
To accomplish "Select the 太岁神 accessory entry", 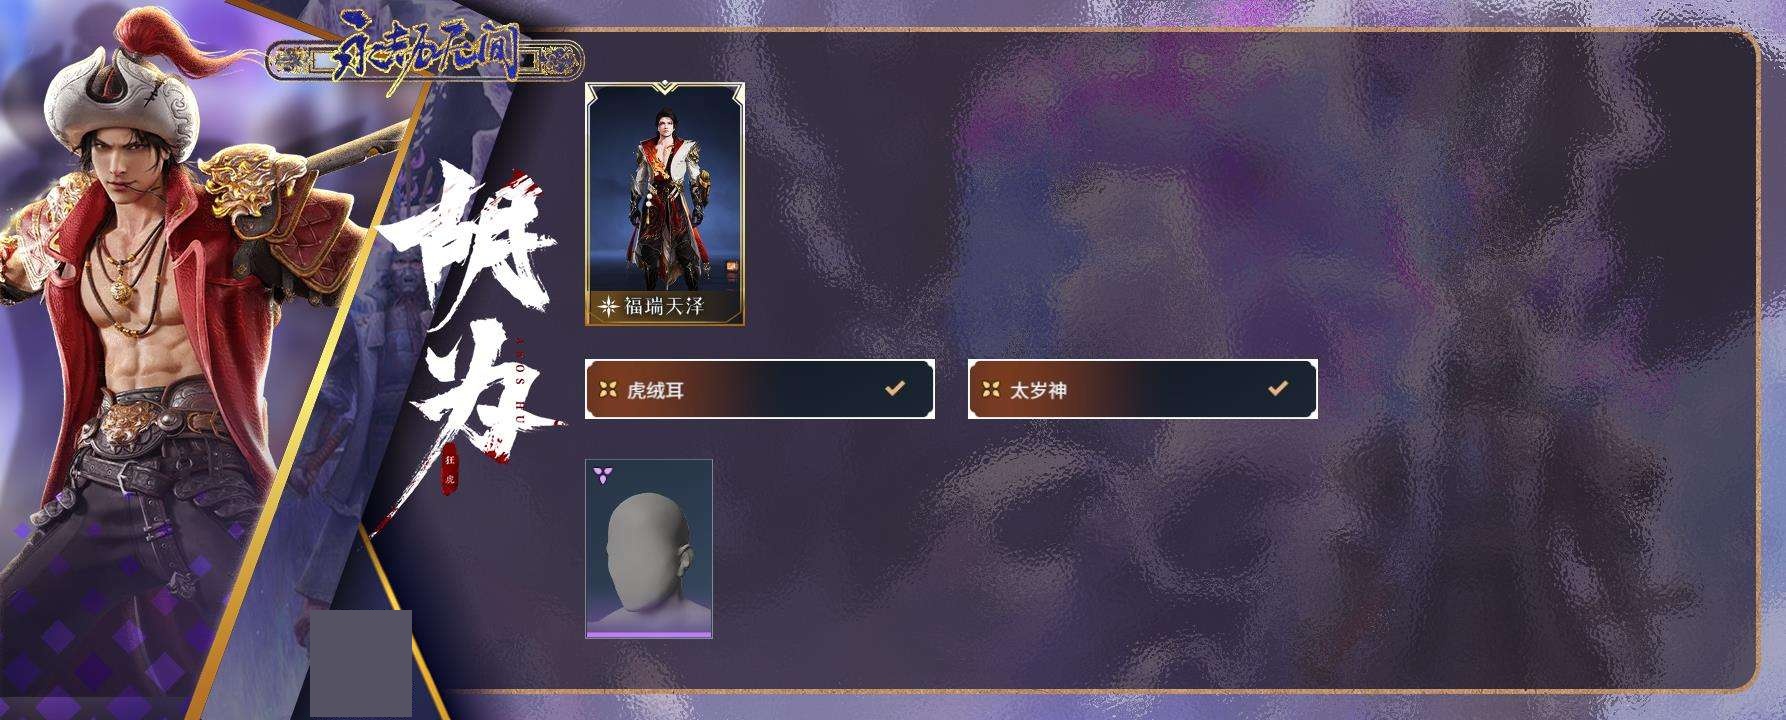I will tap(1142, 389).
